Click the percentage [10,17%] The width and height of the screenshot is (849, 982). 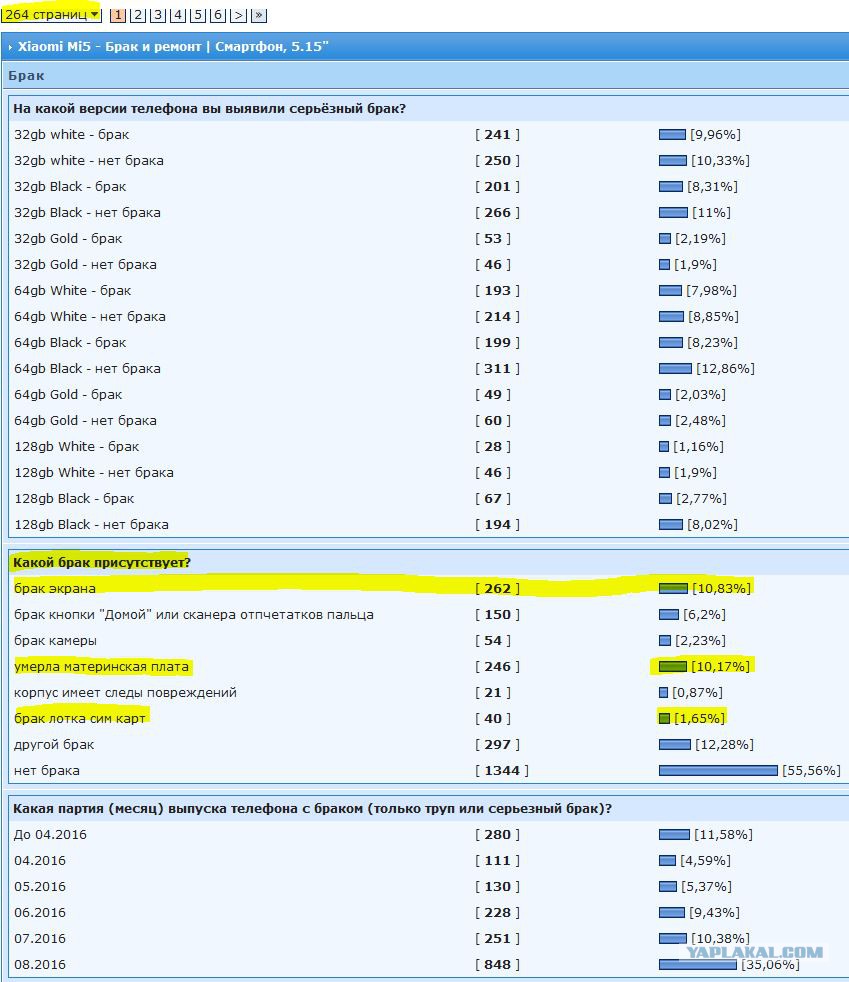[721, 666]
